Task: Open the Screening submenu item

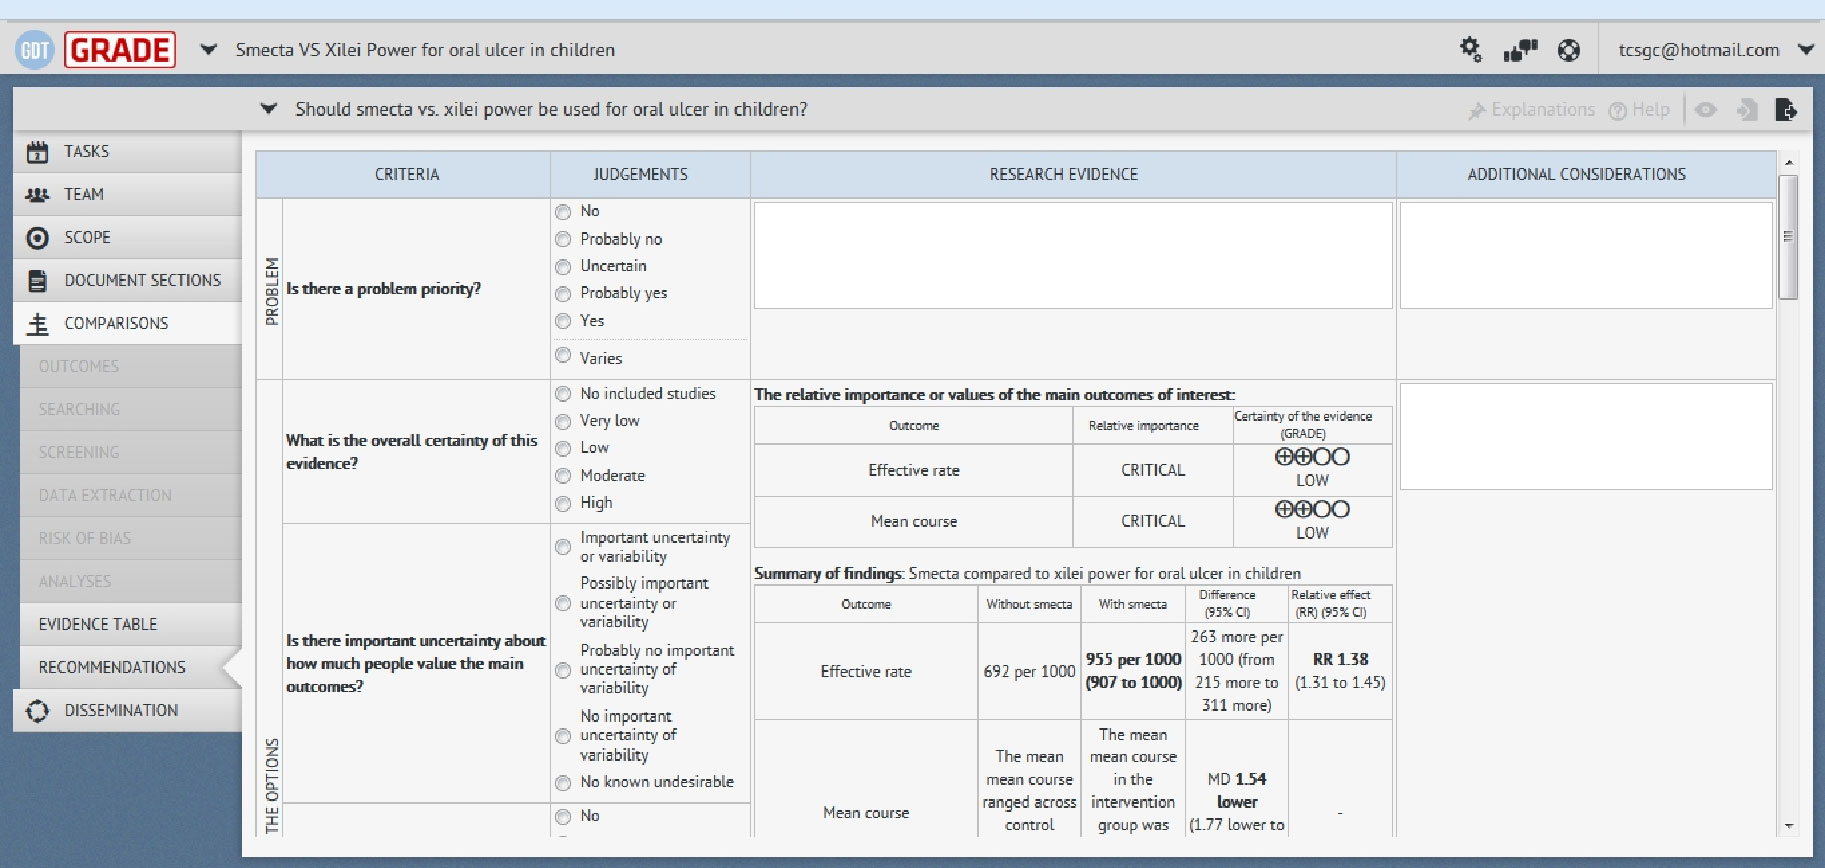Action: tap(130, 453)
